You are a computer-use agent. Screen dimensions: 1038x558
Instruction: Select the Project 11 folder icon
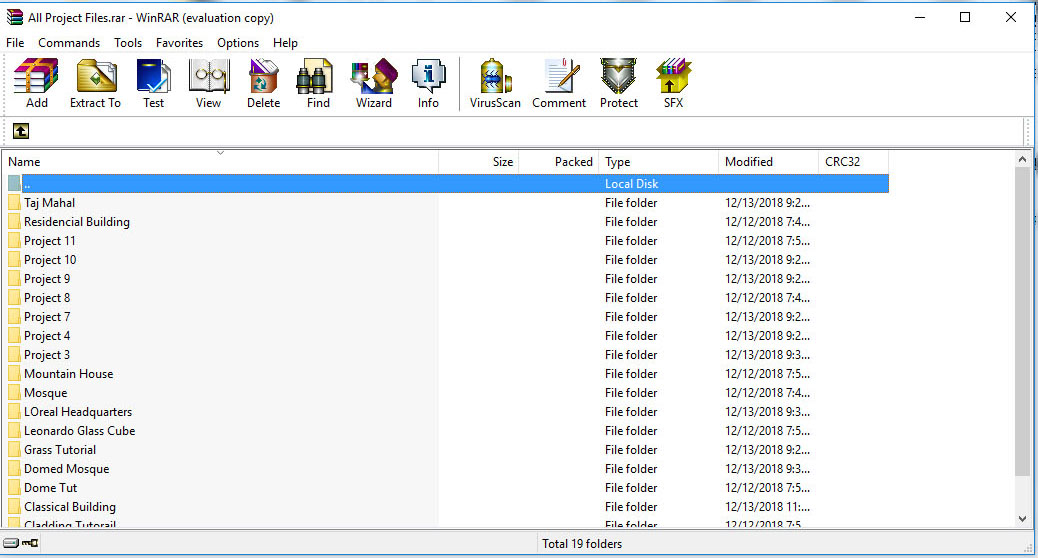pyautogui.click(x=14, y=241)
